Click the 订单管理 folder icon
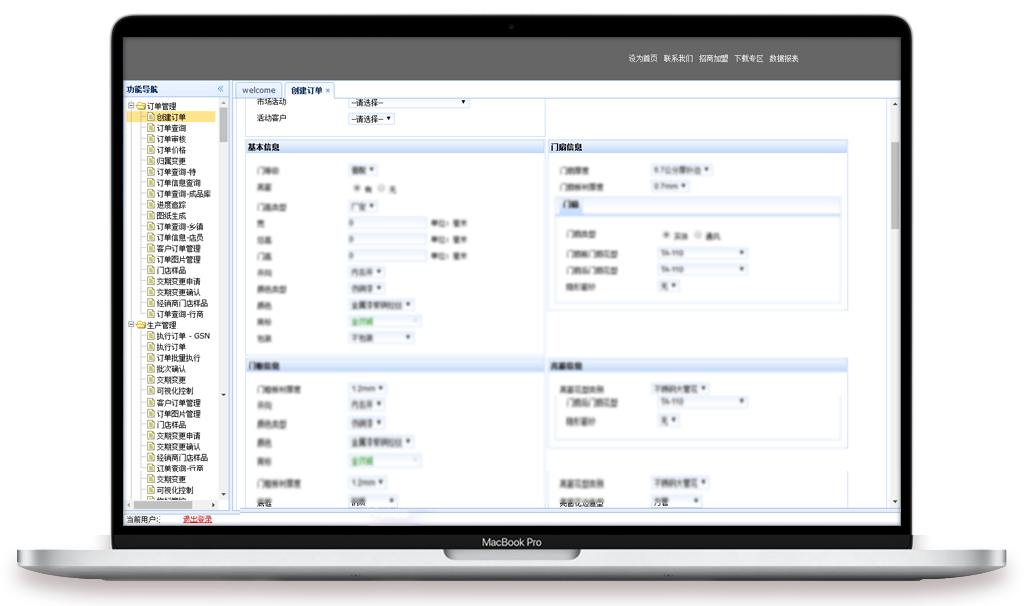Viewport: 1024px width, 606px height. pyautogui.click(x=140, y=106)
